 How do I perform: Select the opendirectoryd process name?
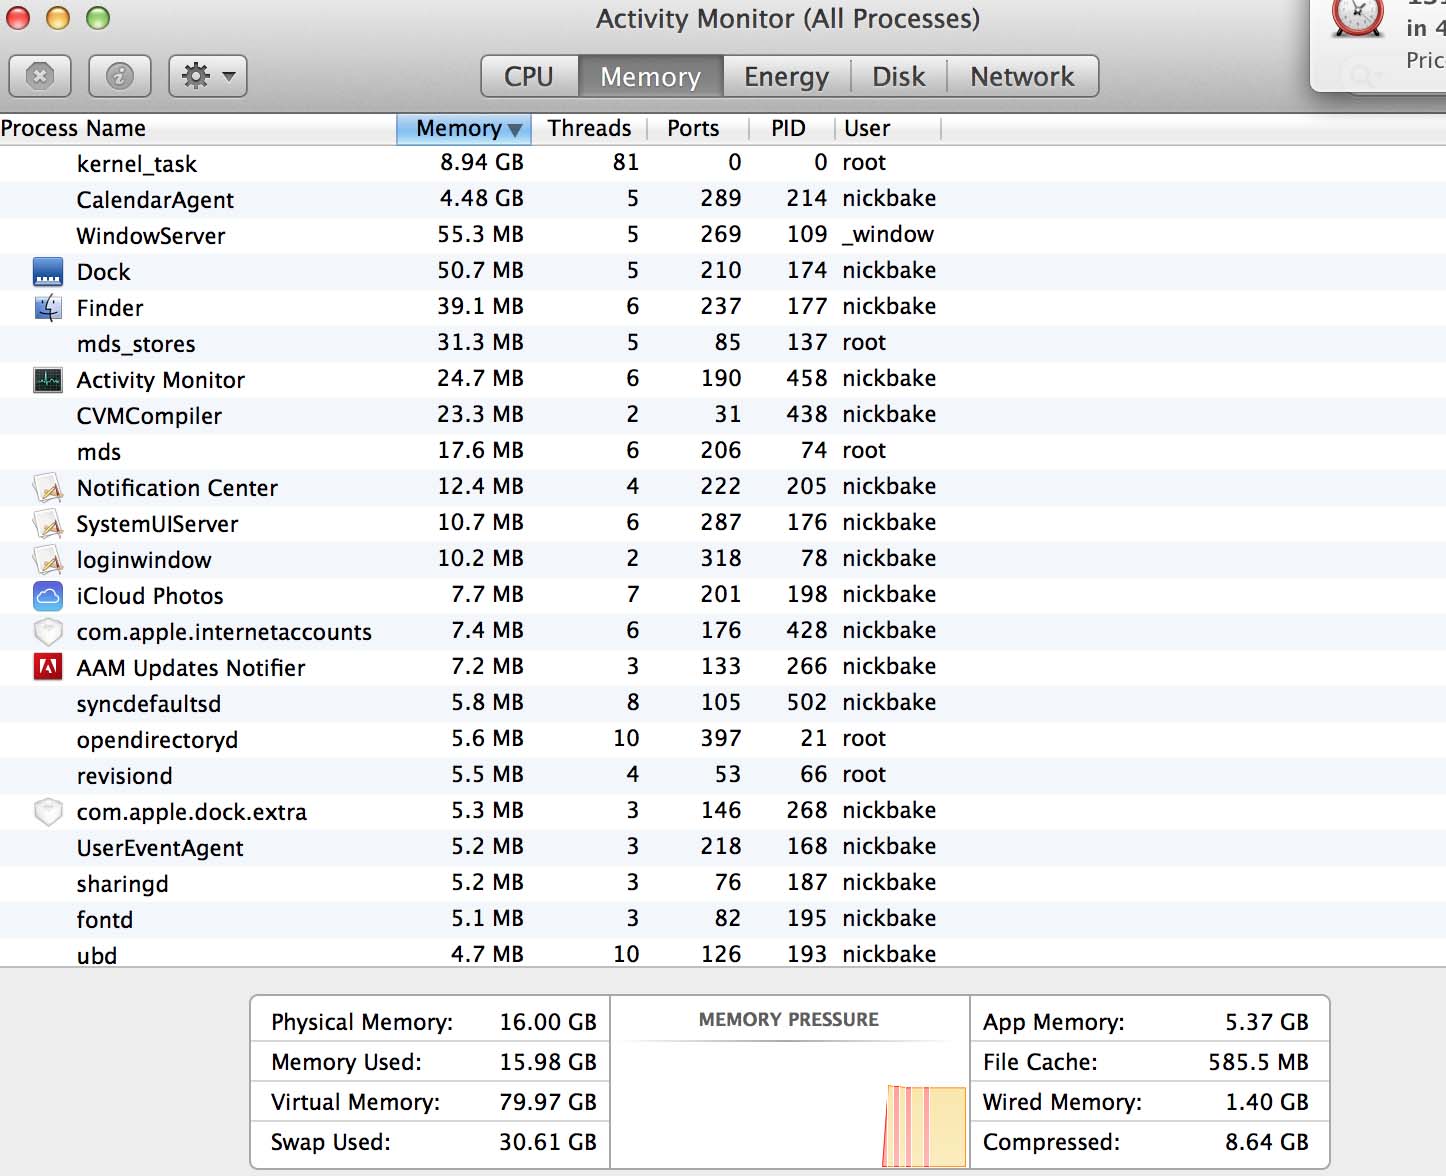tap(157, 740)
